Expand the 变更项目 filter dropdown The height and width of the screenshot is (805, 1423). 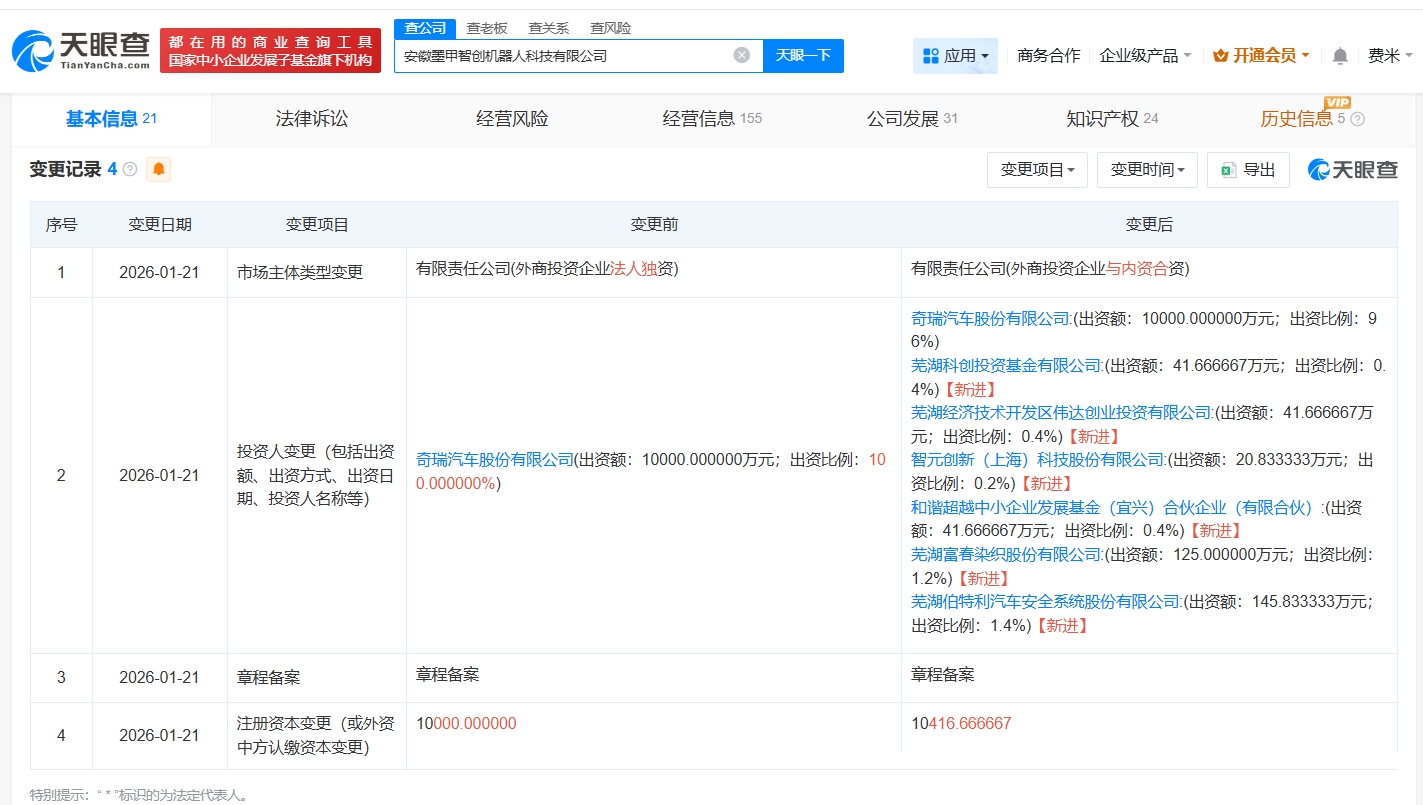[x=1037, y=170]
